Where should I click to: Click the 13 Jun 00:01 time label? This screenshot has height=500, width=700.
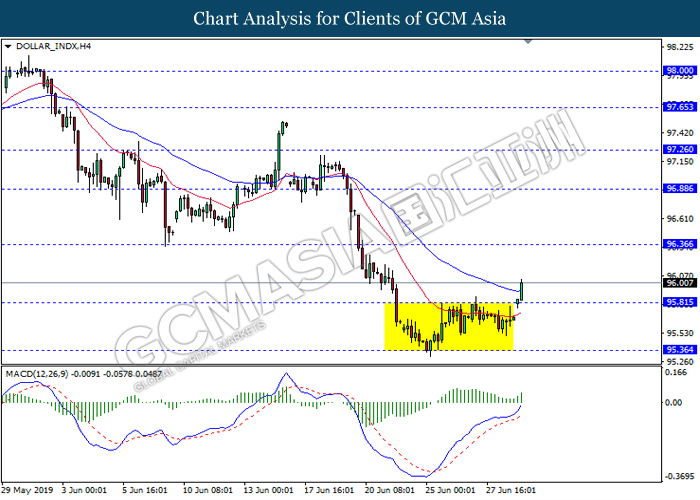(268, 490)
